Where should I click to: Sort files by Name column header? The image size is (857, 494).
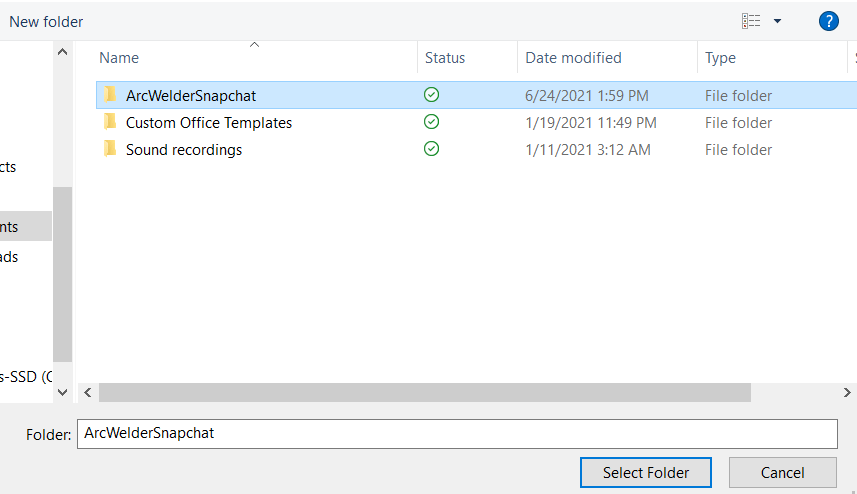(x=119, y=58)
